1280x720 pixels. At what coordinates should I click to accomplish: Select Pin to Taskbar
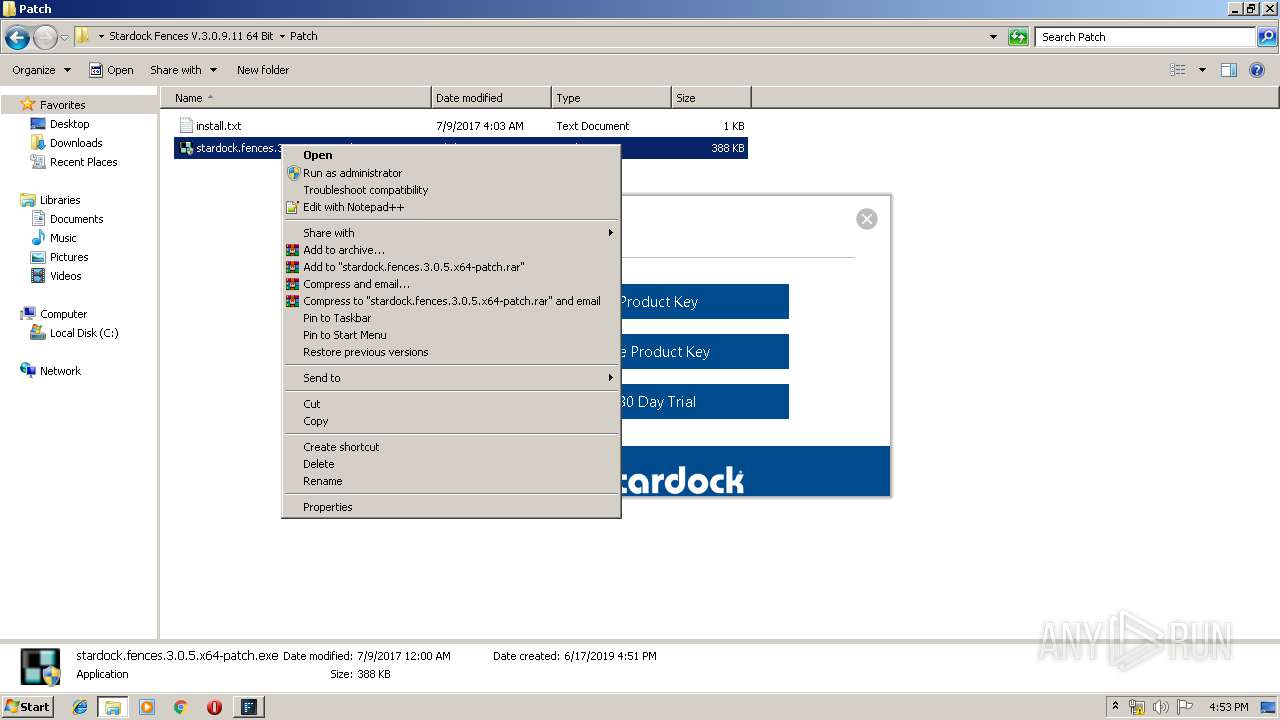point(452,318)
